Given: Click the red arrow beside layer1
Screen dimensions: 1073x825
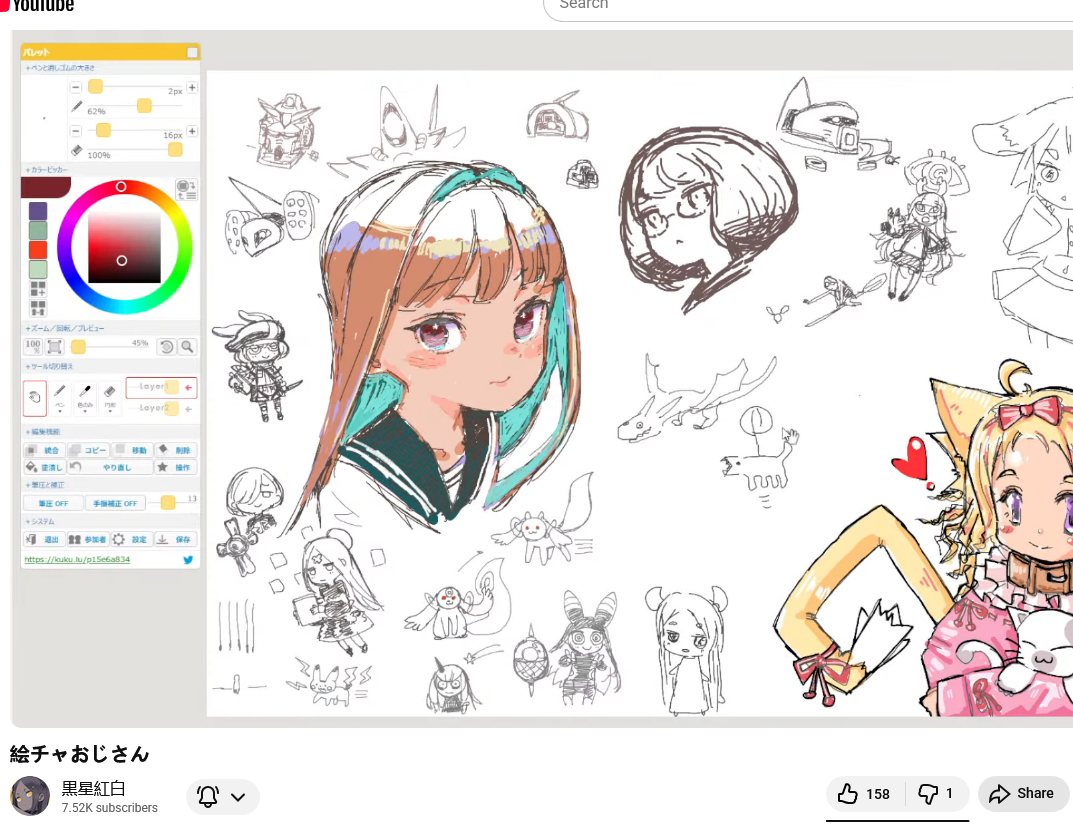Looking at the screenshot, I should 189,387.
